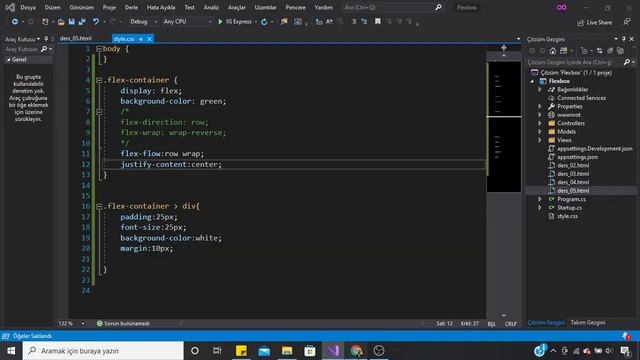
Task: Collapse the Flexbox project node
Action: 532,81
